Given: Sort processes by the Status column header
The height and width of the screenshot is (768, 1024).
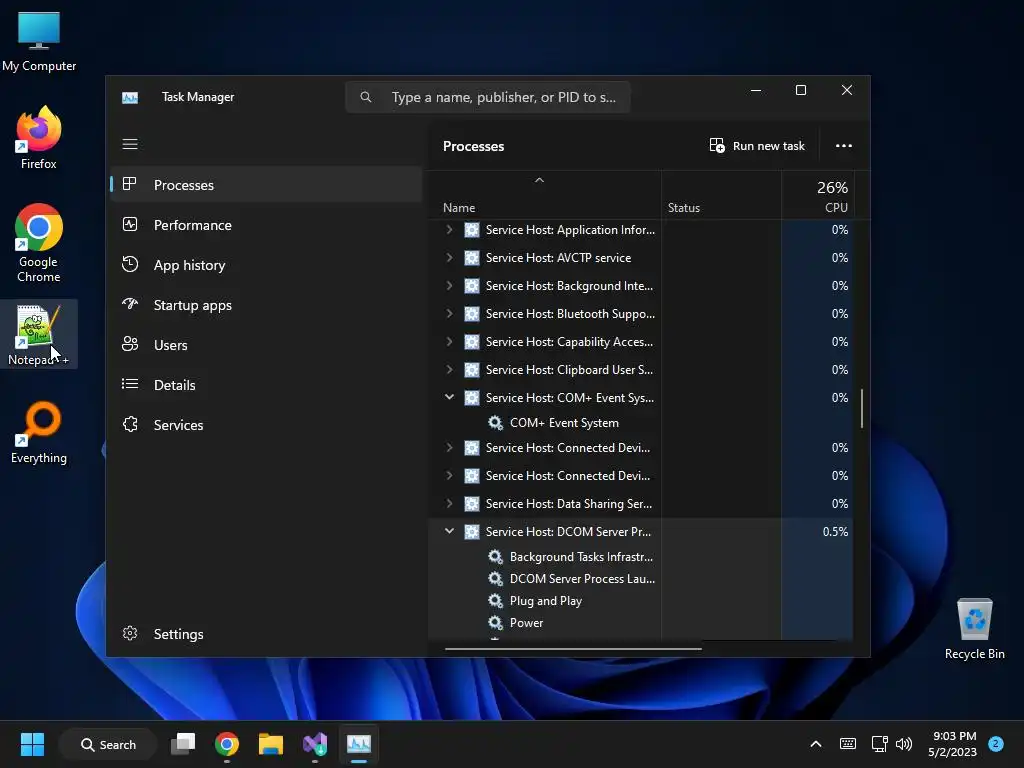Looking at the screenshot, I should (721, 195).
